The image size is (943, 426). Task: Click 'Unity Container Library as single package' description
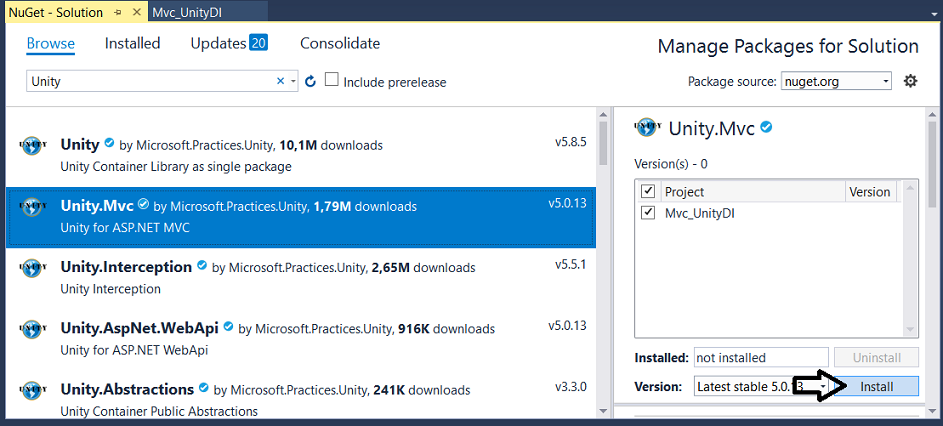coord(176,167)
